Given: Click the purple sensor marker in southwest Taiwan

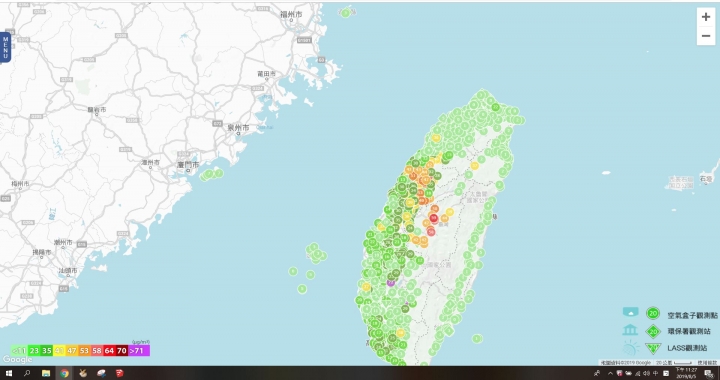Looking at the screenshot, I should [x=391, y=282].
